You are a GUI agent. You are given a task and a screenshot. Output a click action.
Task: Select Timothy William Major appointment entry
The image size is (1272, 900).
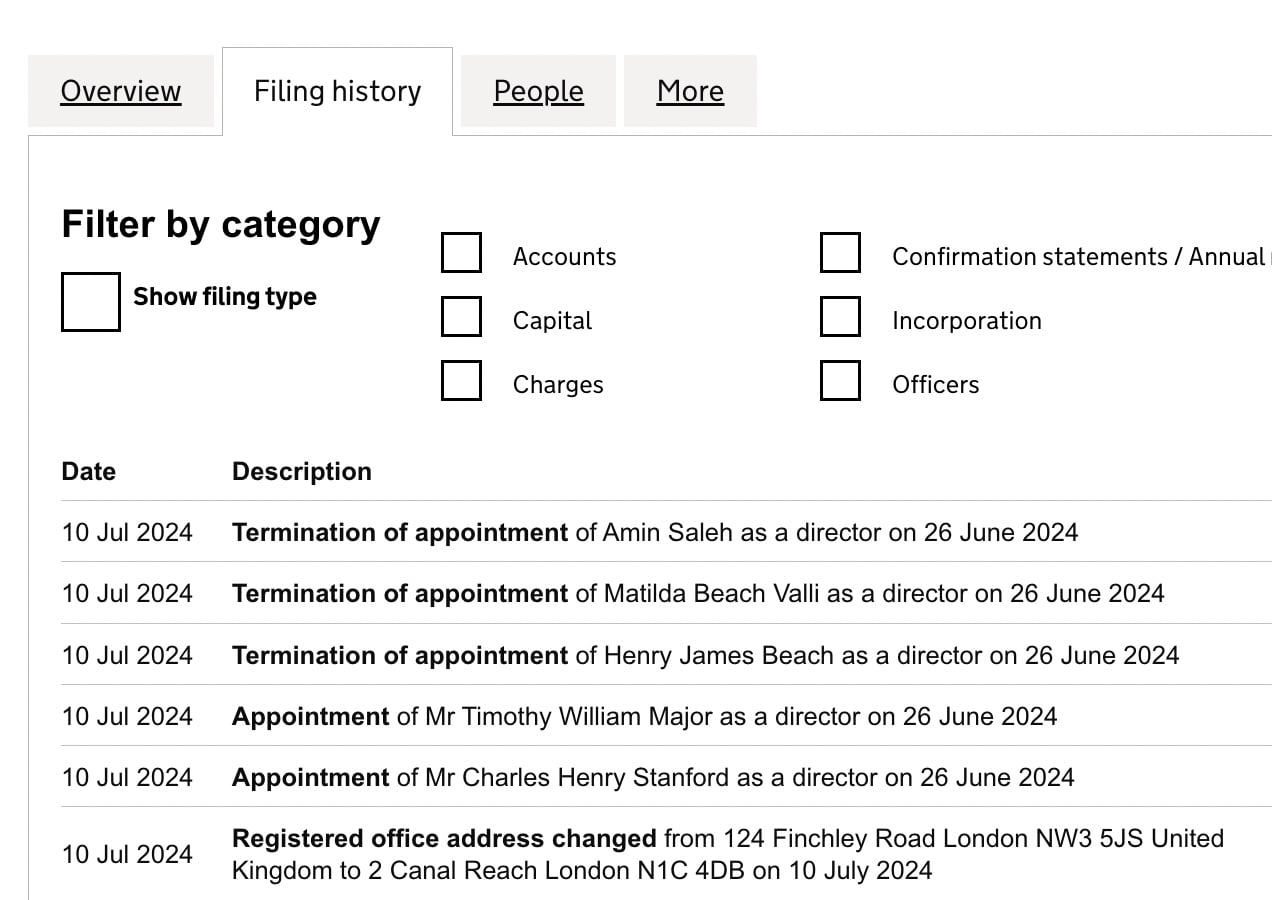click(644, 717)
